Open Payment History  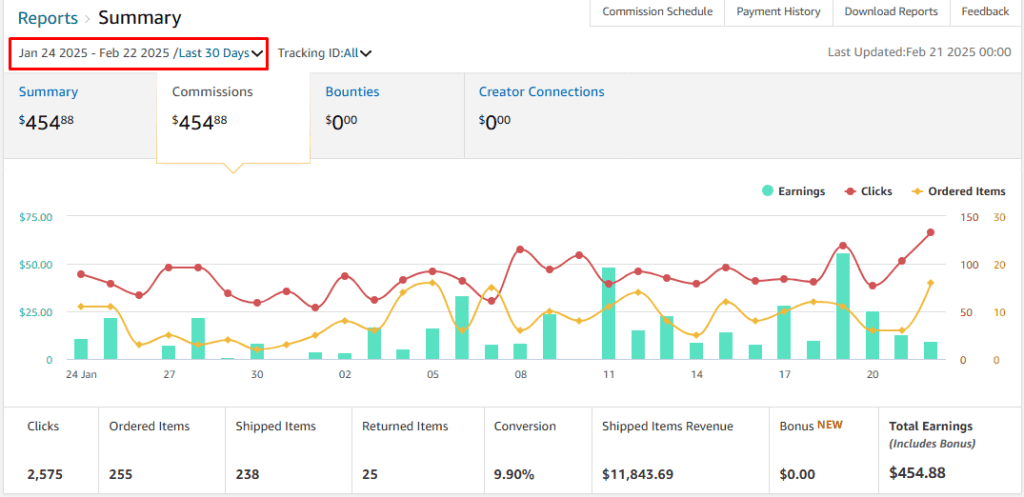click(x=778, y=12)
